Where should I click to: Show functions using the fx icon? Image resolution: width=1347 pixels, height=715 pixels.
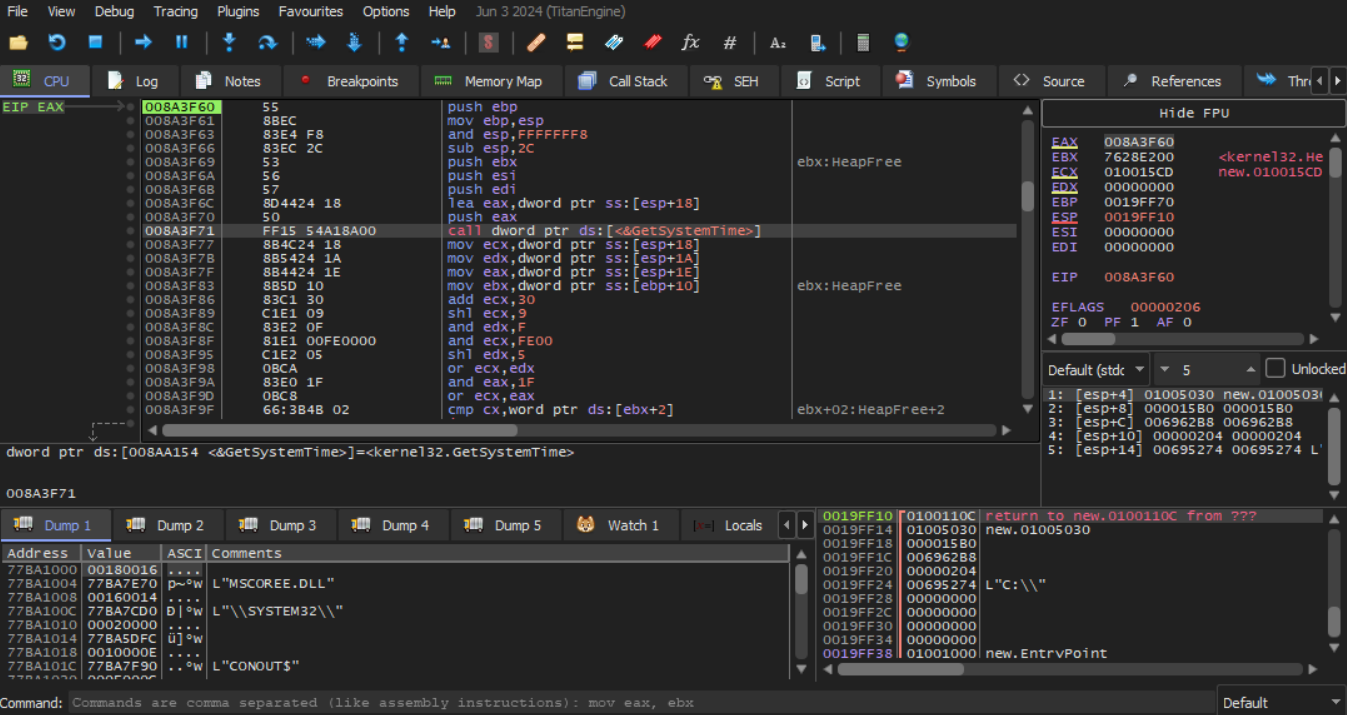point(690,42)
